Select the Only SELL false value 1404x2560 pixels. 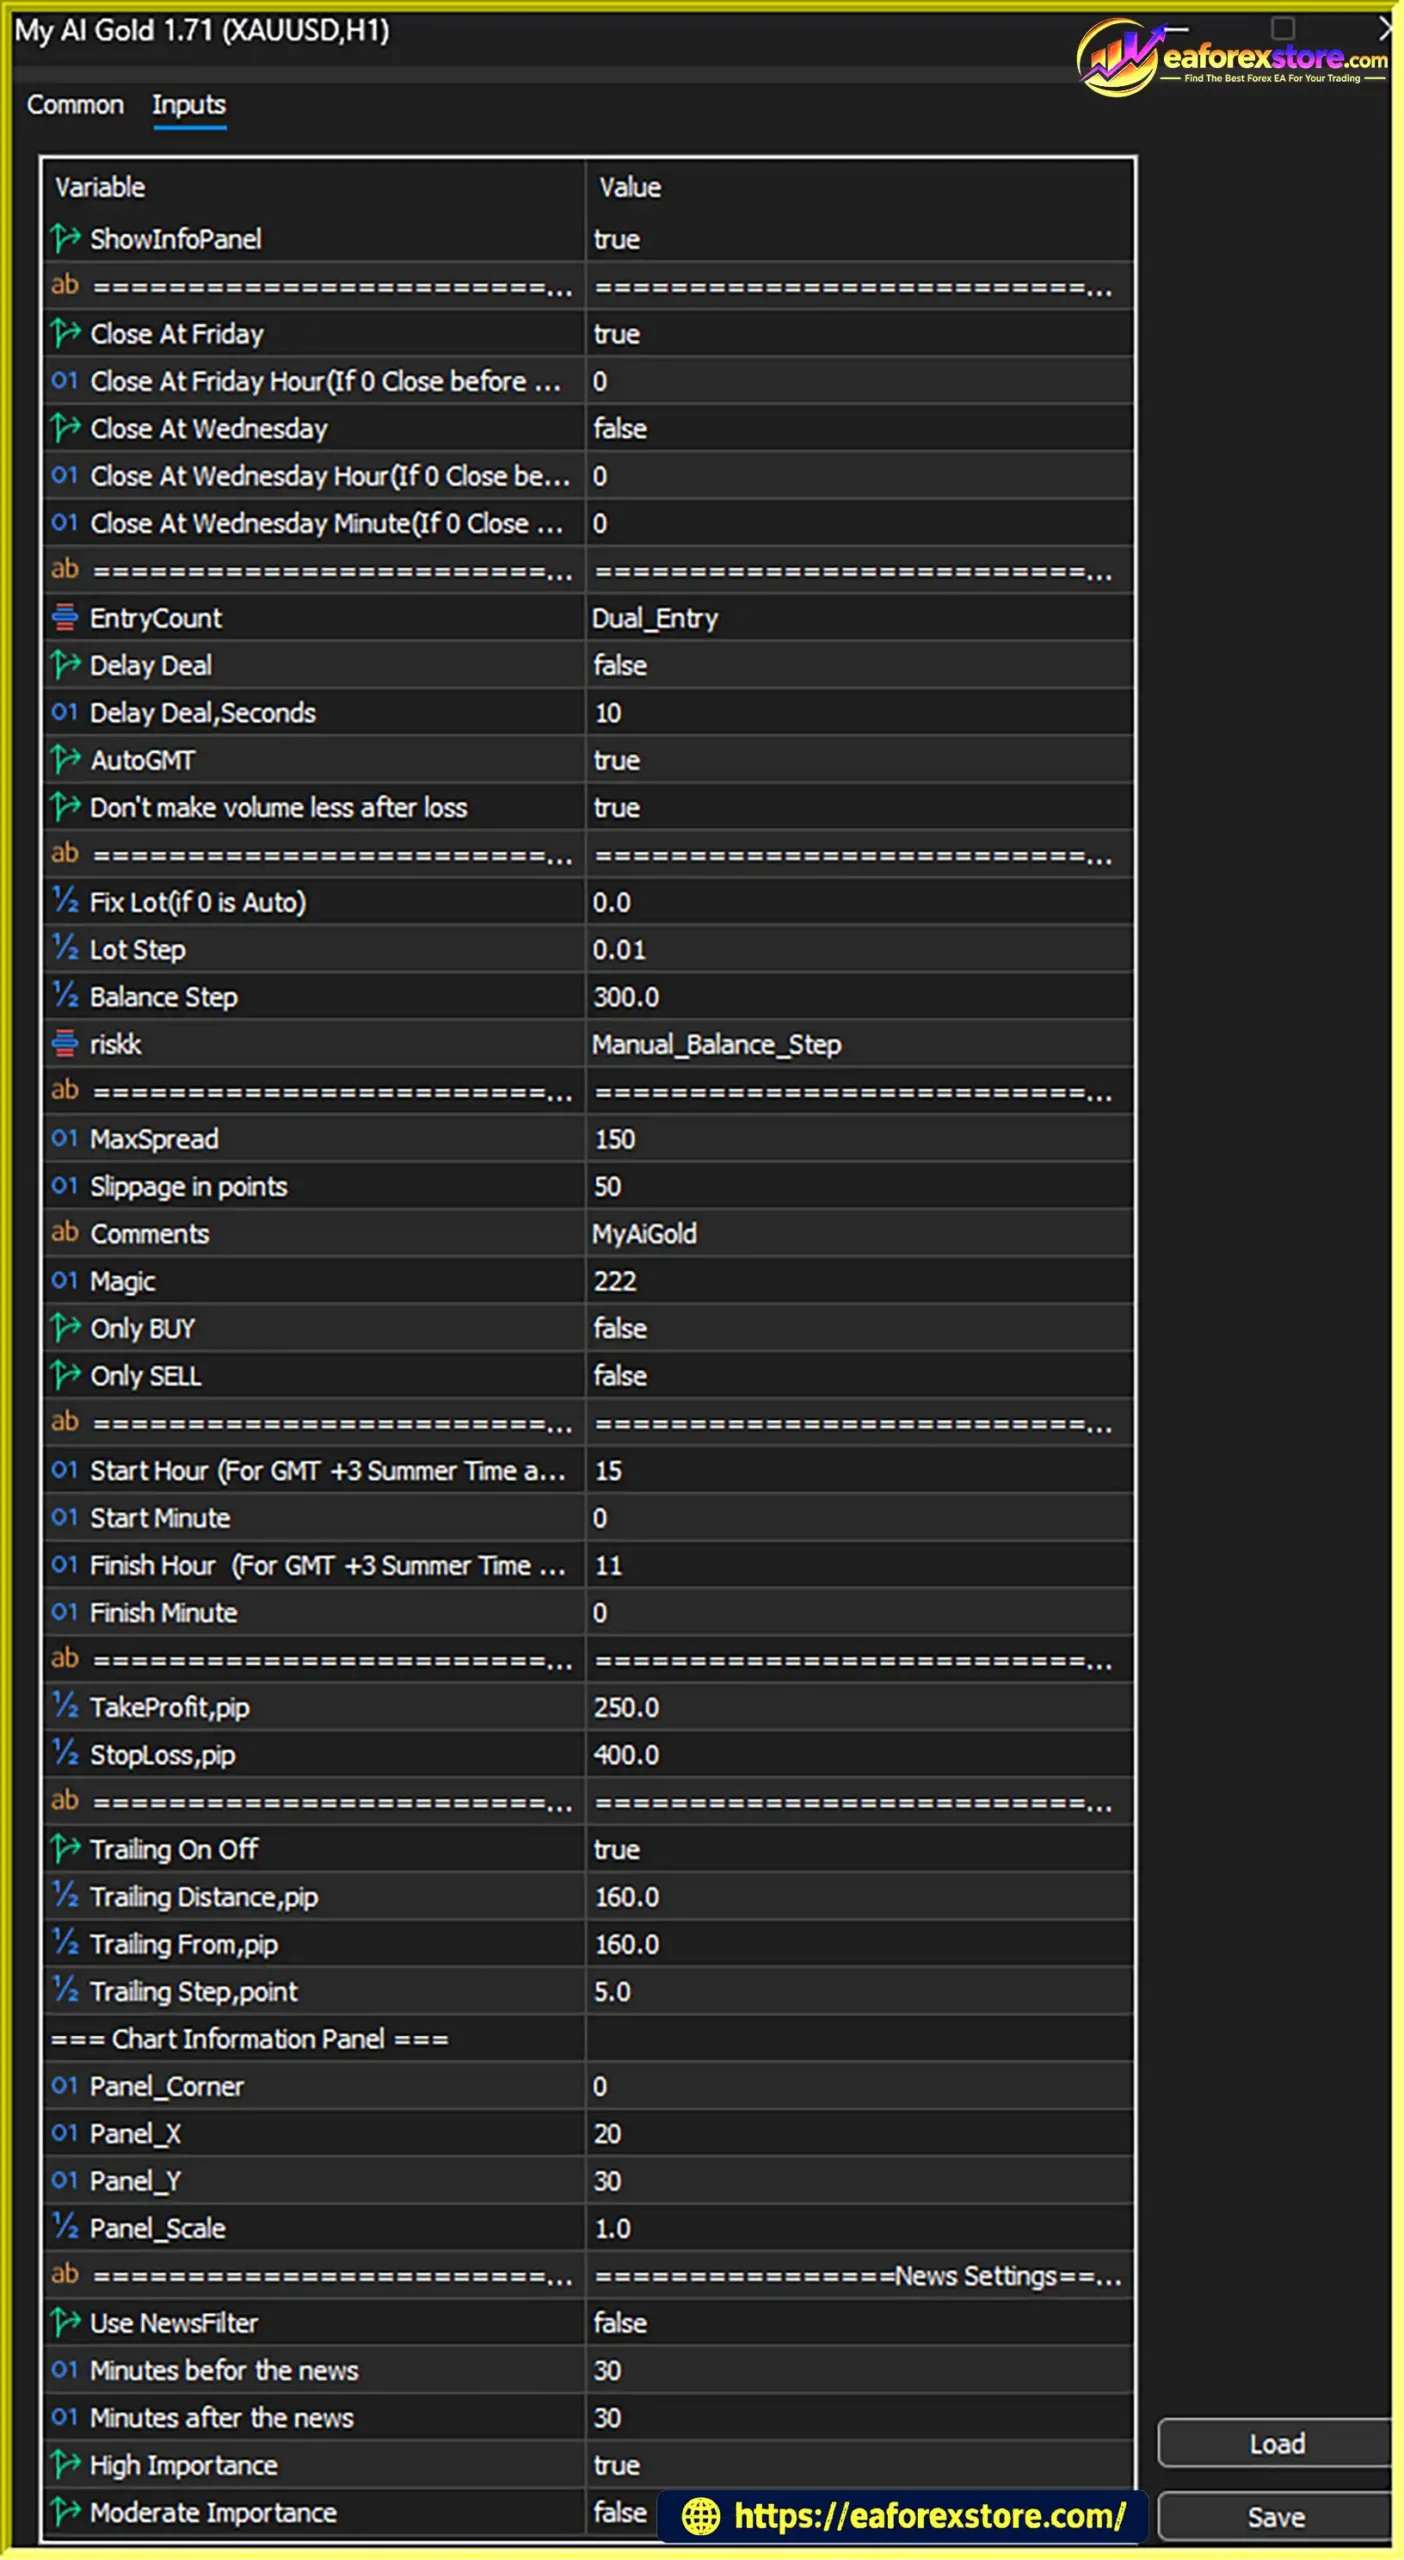[620, 1376]
